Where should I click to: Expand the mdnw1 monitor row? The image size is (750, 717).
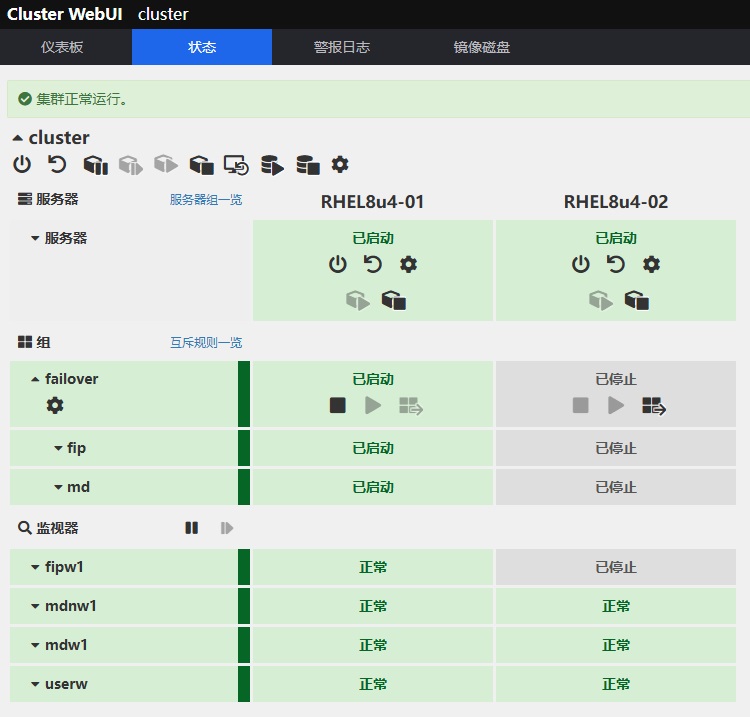pos(35,606)
